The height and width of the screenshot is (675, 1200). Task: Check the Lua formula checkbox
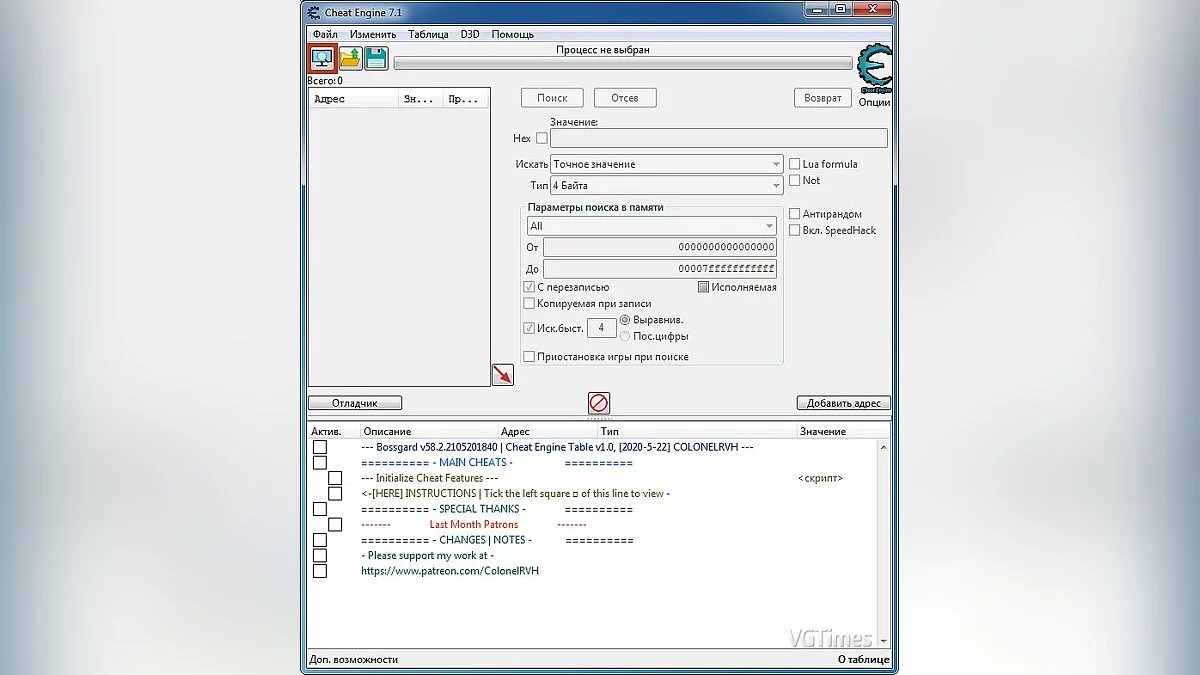pyautogui.click(x=794, y=163)
